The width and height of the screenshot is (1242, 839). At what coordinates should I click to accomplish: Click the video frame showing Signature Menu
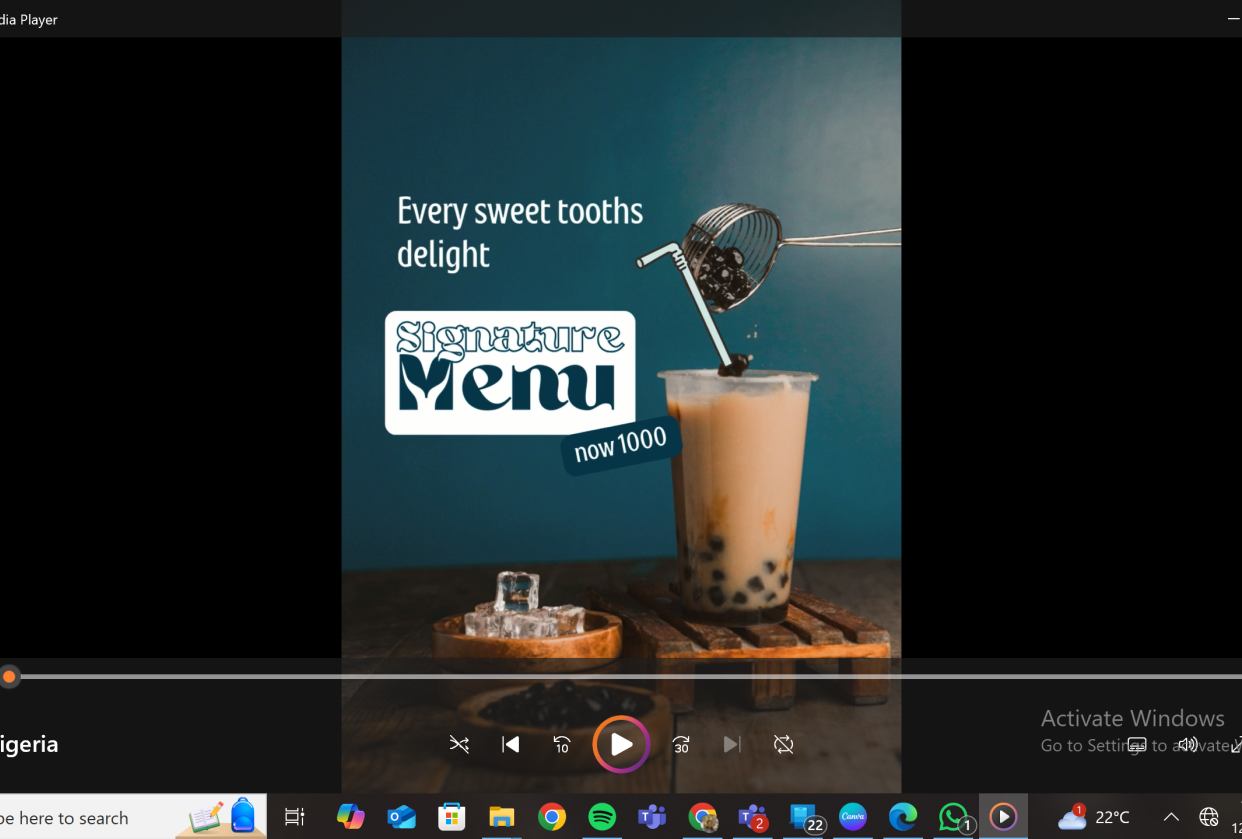click(621, 396)
